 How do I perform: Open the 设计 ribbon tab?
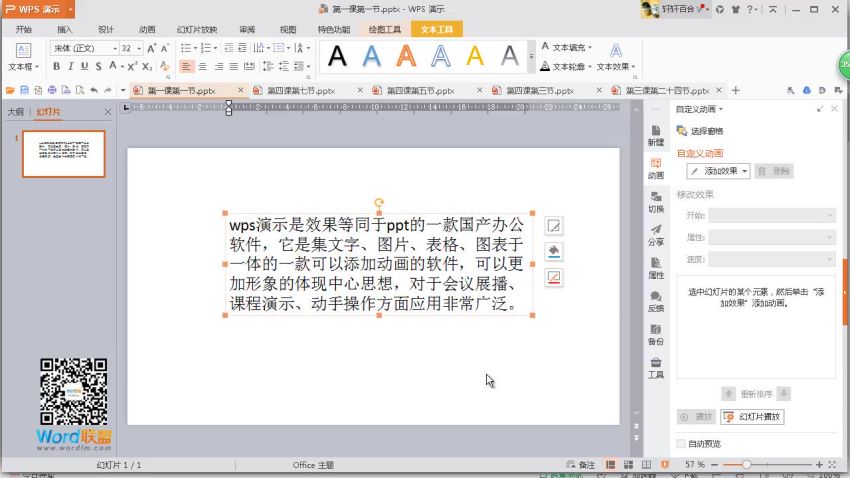[x=106, y=29]
